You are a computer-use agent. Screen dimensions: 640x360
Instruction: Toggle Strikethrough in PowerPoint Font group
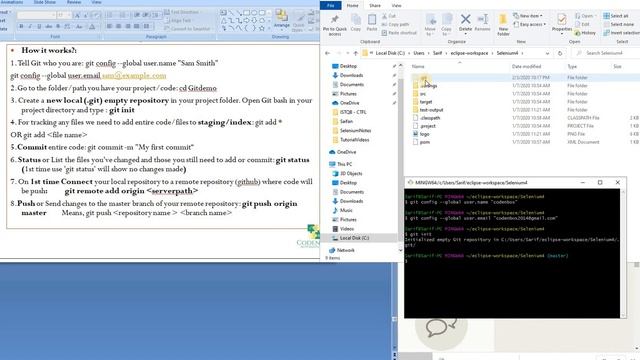[49, 27]
